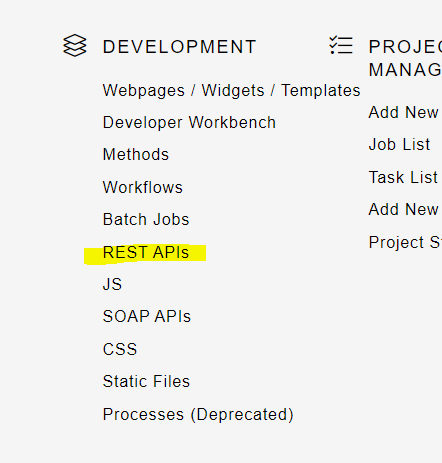Viewport: 442px width, 463px height.
Task: Open SOAP APIs
Action: tap(147, 316)
